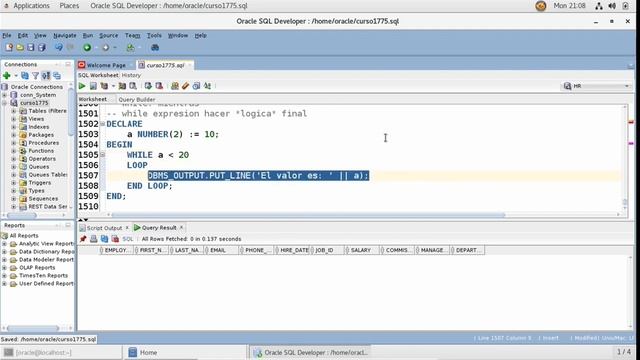
Task: Click the binoculars Find DB Object icon
Action: (155, 47)
